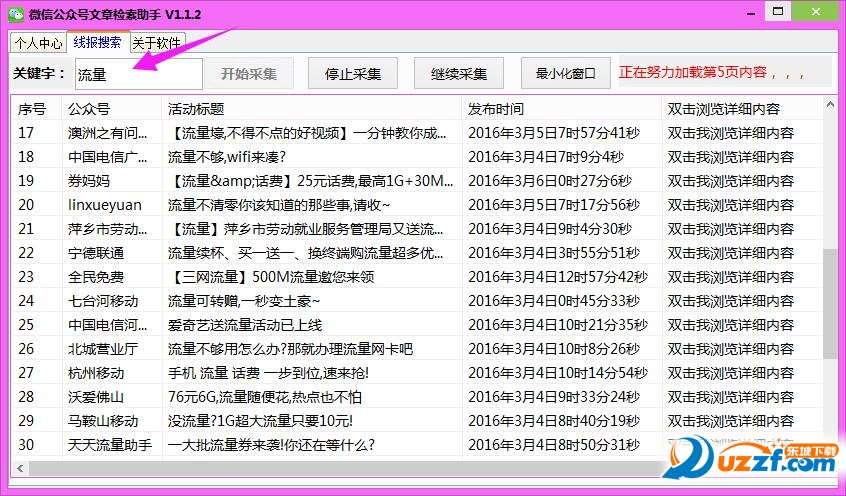
Task: Select title 一大批流量券来袭!你还在等什么?
Action: pos(271,445)
